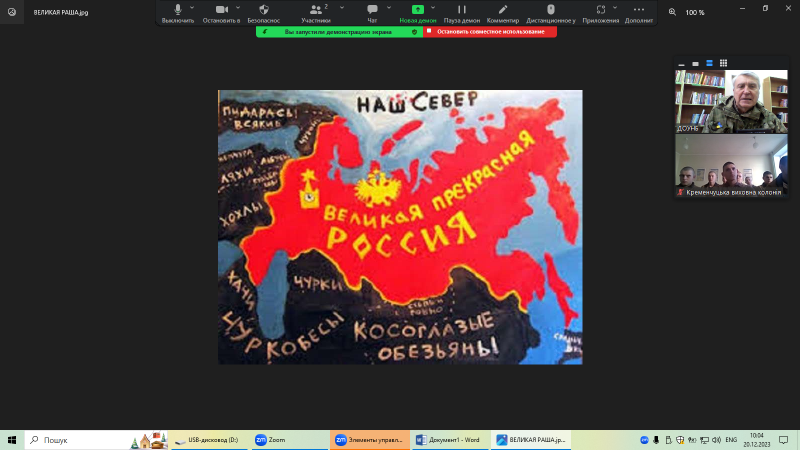Open the Комментировать annotation pencil tool

pos(503,13)
